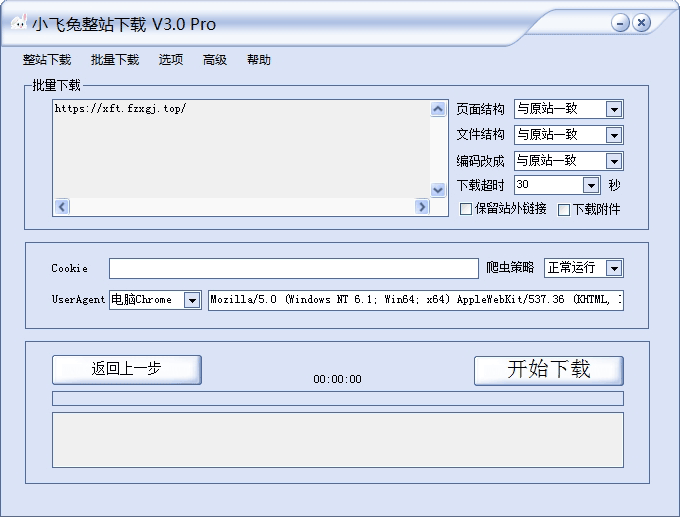This screenshot has height=517, width=680.
Task: Open the 整站下载 menu
Action: click(47, 60)
